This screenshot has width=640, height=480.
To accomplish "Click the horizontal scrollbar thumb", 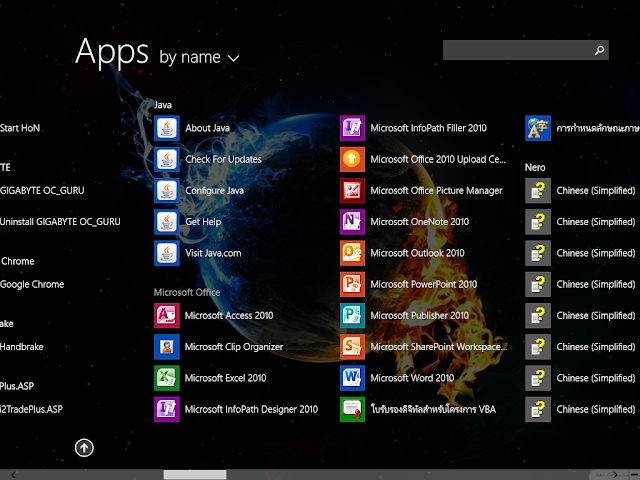I will click(x=195, y=475).
